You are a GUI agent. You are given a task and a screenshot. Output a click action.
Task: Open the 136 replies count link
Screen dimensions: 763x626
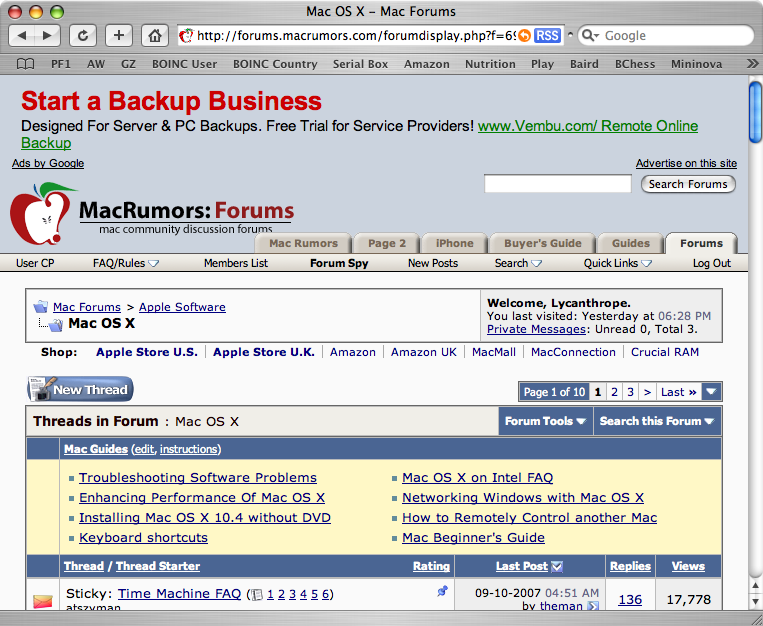(630, 600)
